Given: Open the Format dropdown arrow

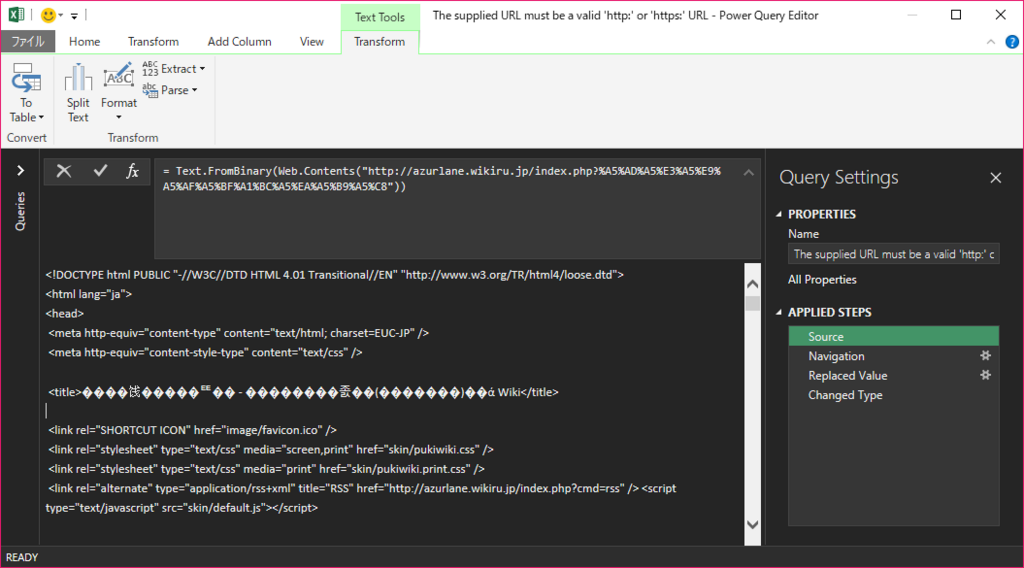Looking at the screenshot, I should coord(119,118).
